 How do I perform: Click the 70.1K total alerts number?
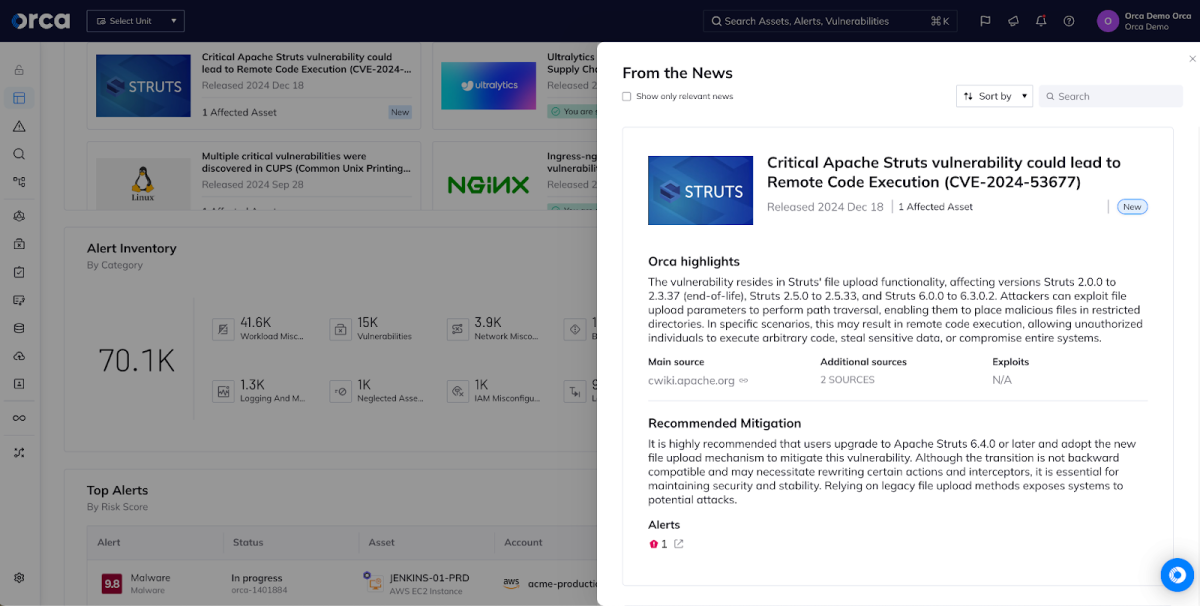(x=137, y=360)
